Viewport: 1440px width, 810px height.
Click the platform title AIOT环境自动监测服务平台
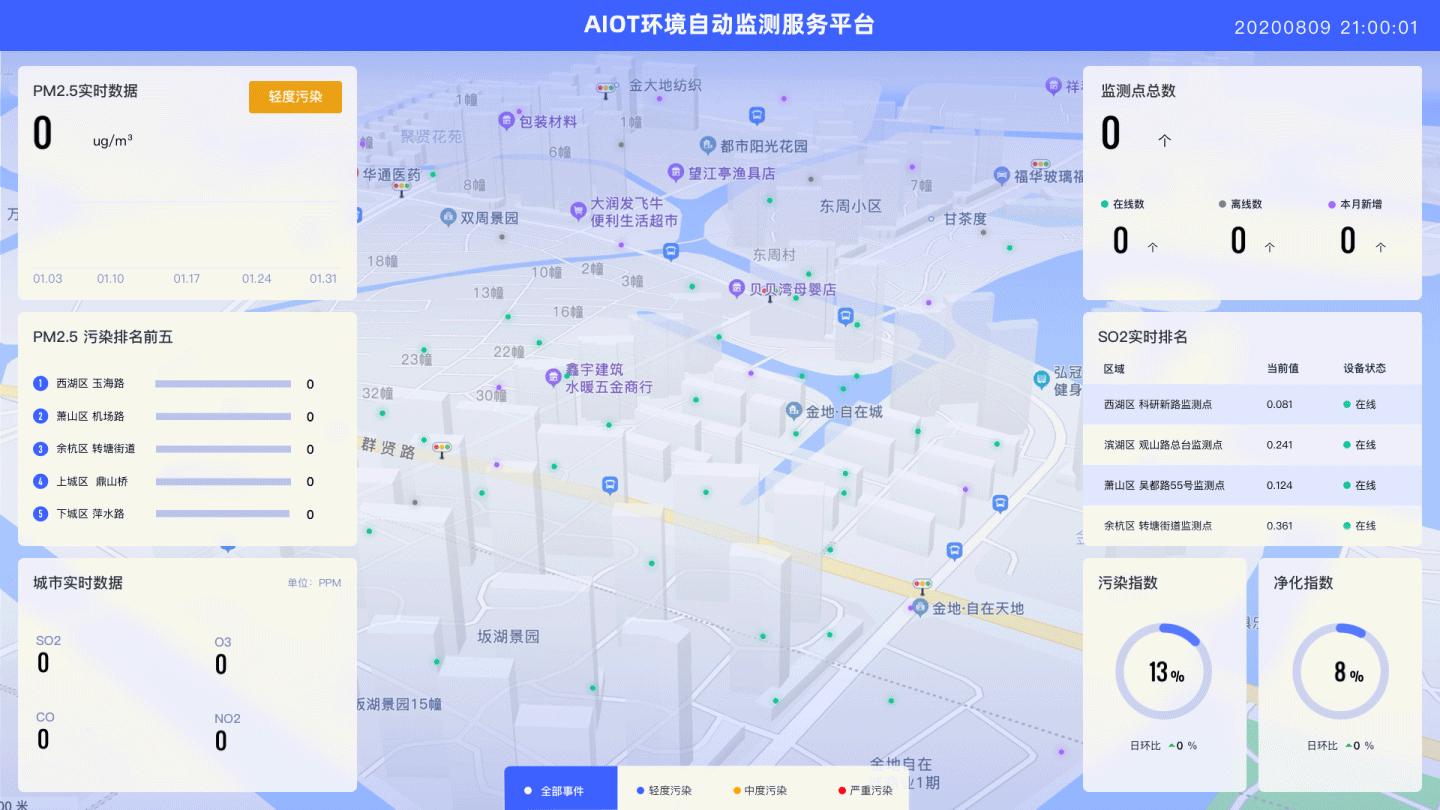[x=729, y=25]
